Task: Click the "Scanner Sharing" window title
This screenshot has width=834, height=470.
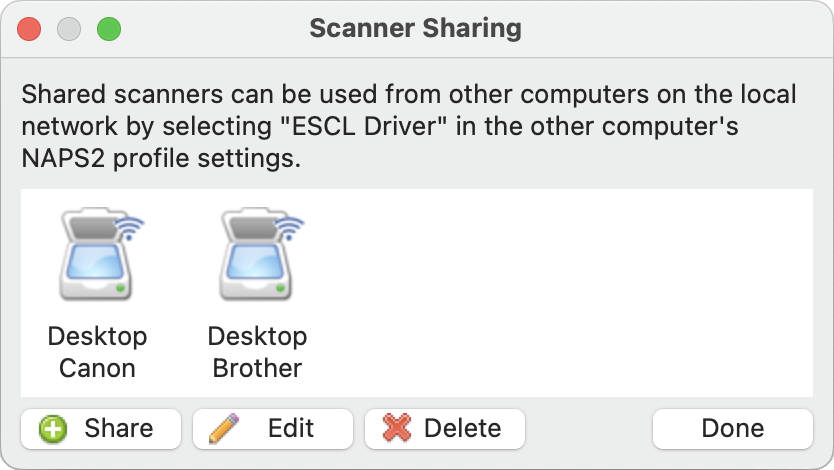Action: pyautogui.click(x=415, y=28)
